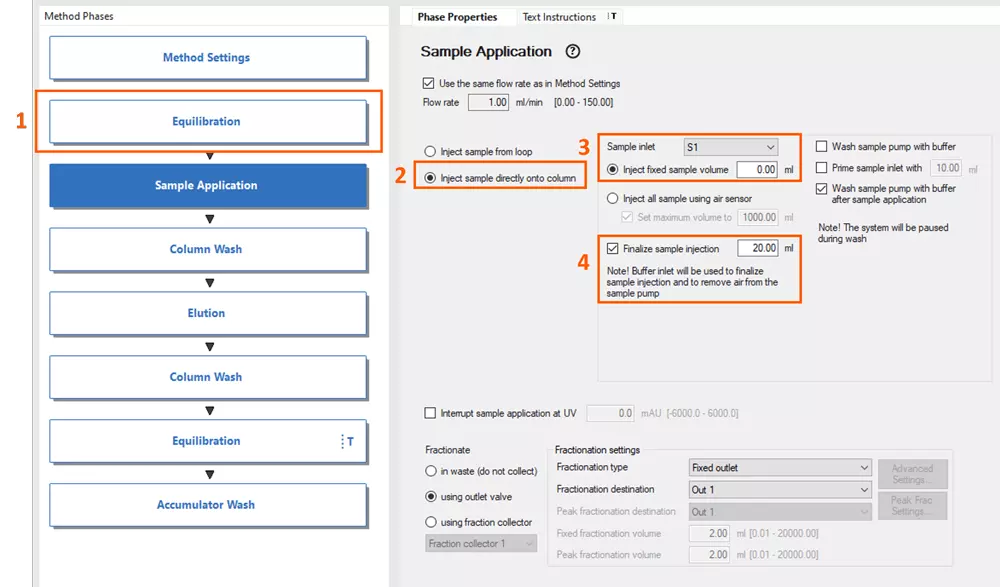Viewport: 1000px width, 587px height.
Task: Select fractionate using fraction collector
Action: click(x=431, y=522)
